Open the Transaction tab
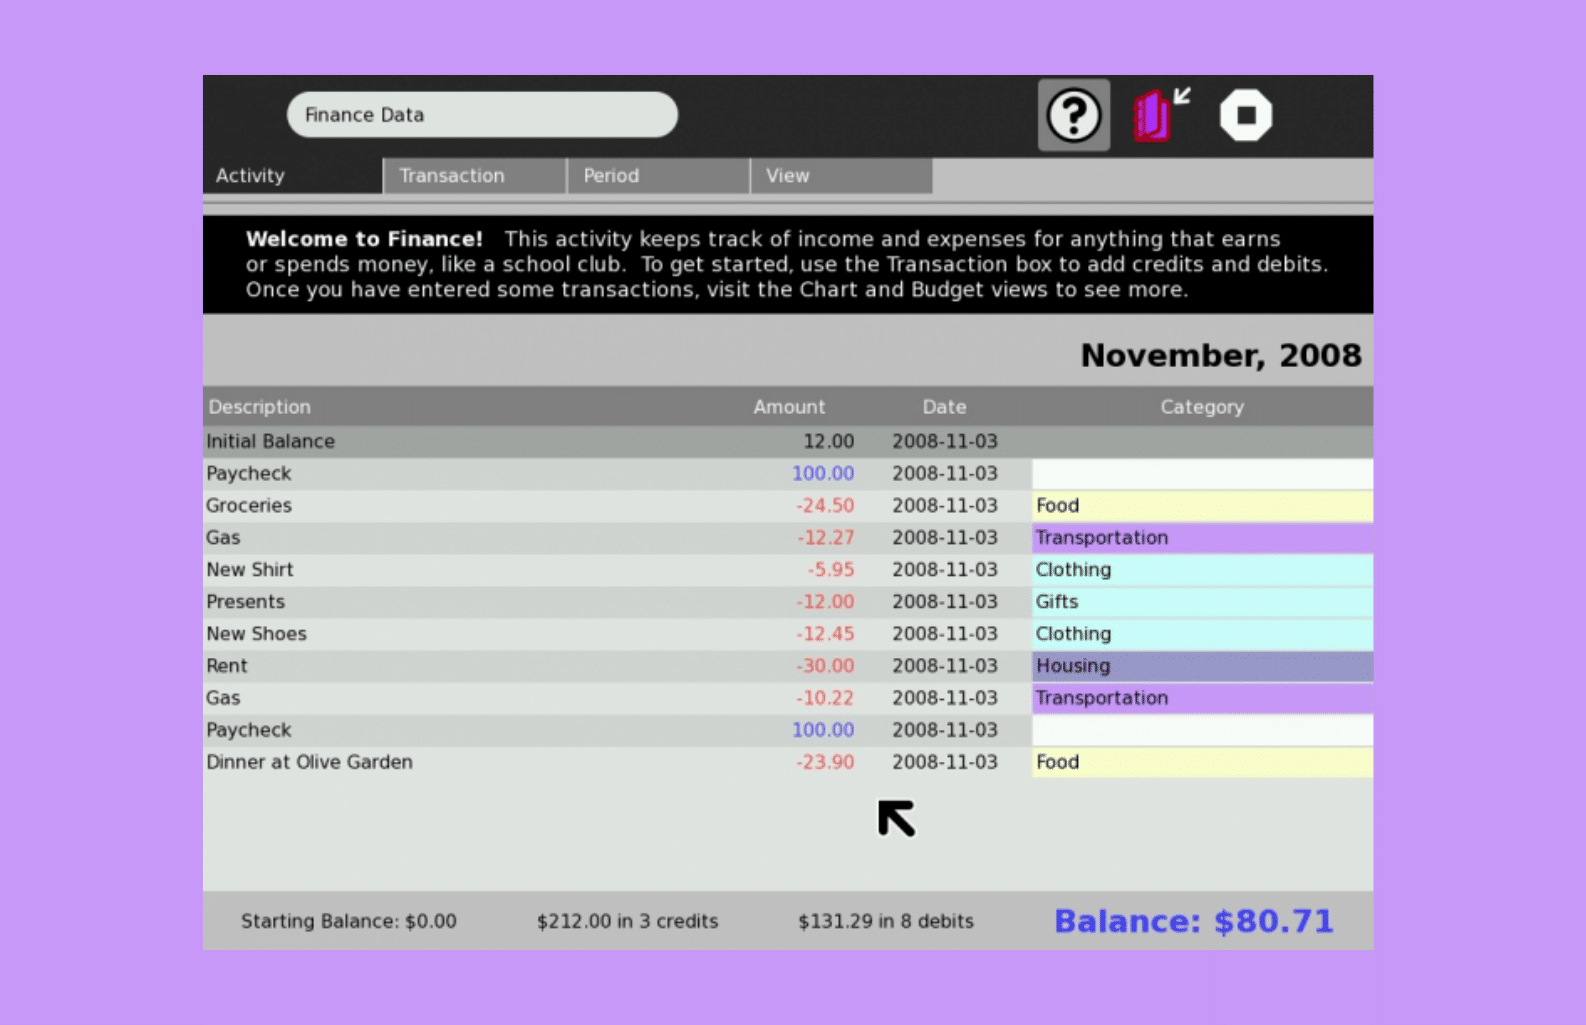This screenshot has height=1025, width=1586. pyautogui.click(x=475, y=175)
